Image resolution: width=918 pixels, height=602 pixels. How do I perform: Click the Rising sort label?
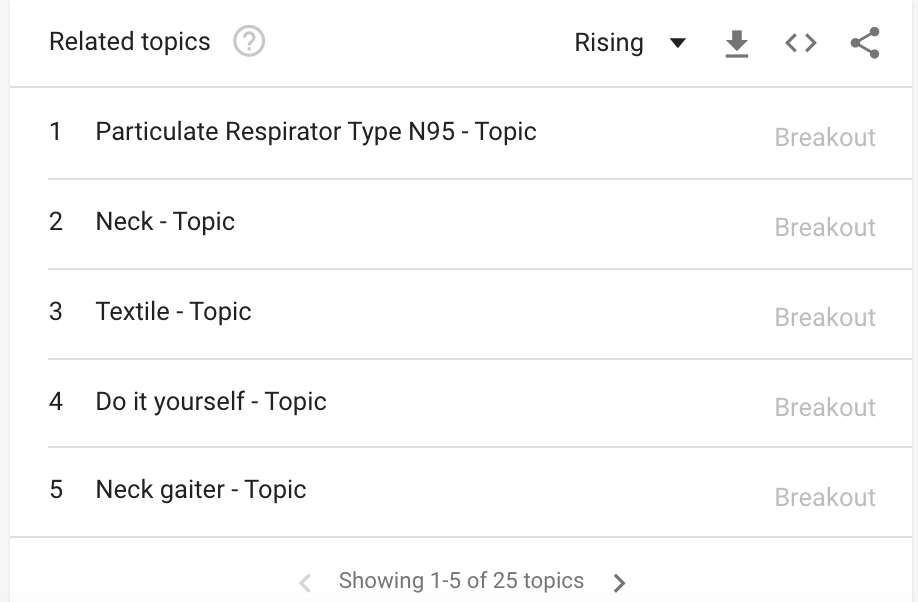click(x=608, y=43)
